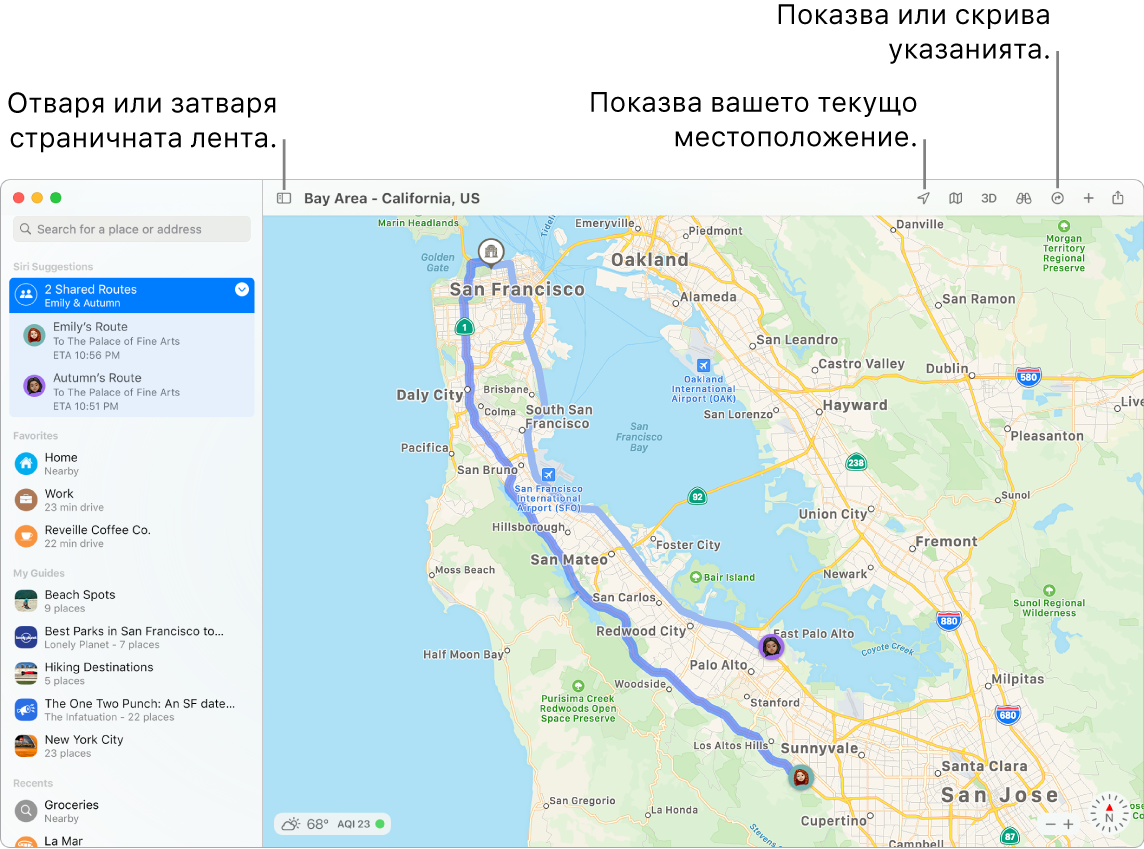Open Look Around with the binoculars icon
The image size is (1144, 849).
pyautogui.click(x=1022, y=198)
